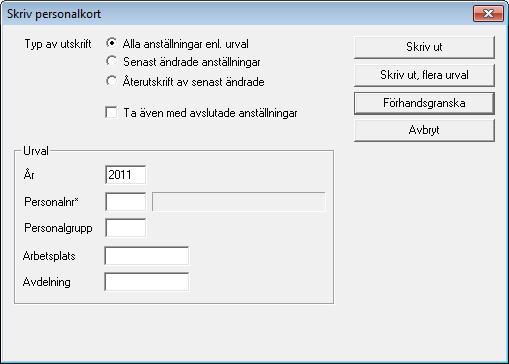Click the 'Urval' group label
This screenshot has width=509, height=364.
tap(36, 151)
